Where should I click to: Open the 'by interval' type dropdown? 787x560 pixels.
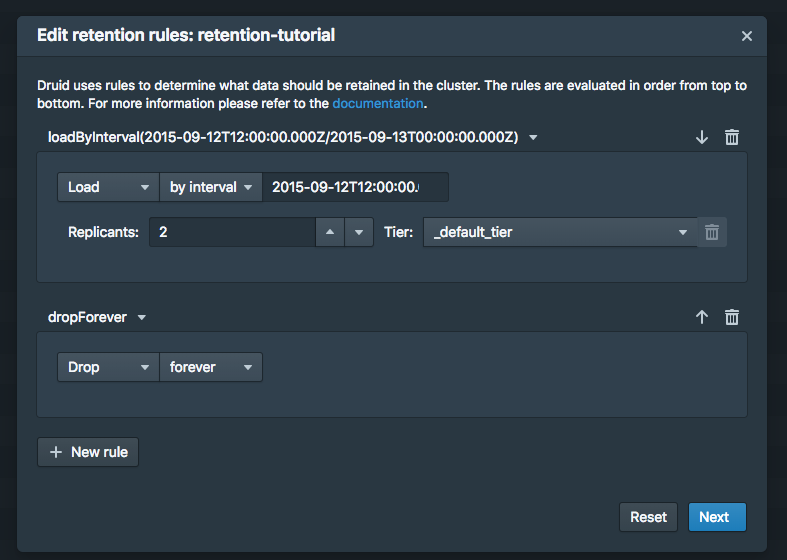[211, 187]
